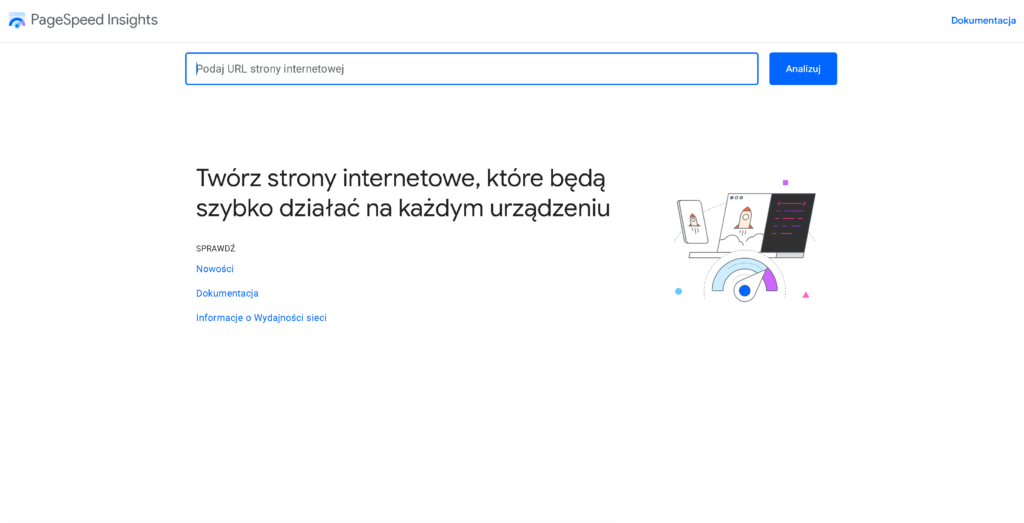This screenshot has height=523, width=1024.
Task: Open Dokumentacja link in the top header
Action: tap(982, 20)
